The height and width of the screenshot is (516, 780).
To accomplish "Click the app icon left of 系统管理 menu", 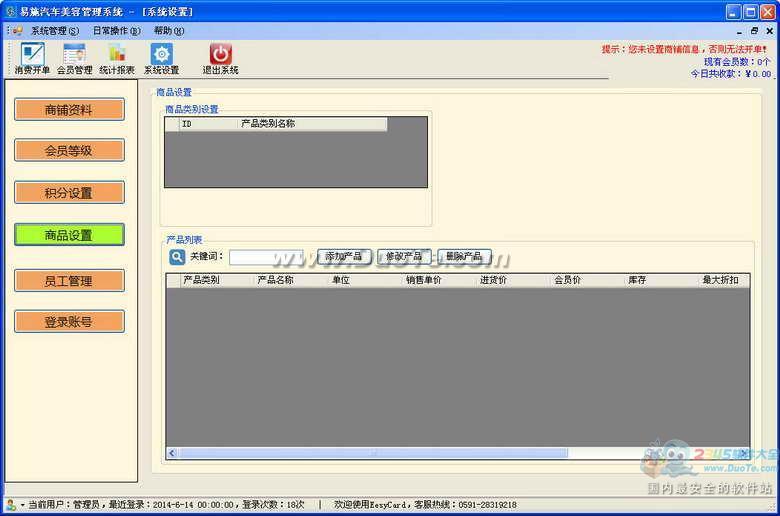I will point(17,31).
